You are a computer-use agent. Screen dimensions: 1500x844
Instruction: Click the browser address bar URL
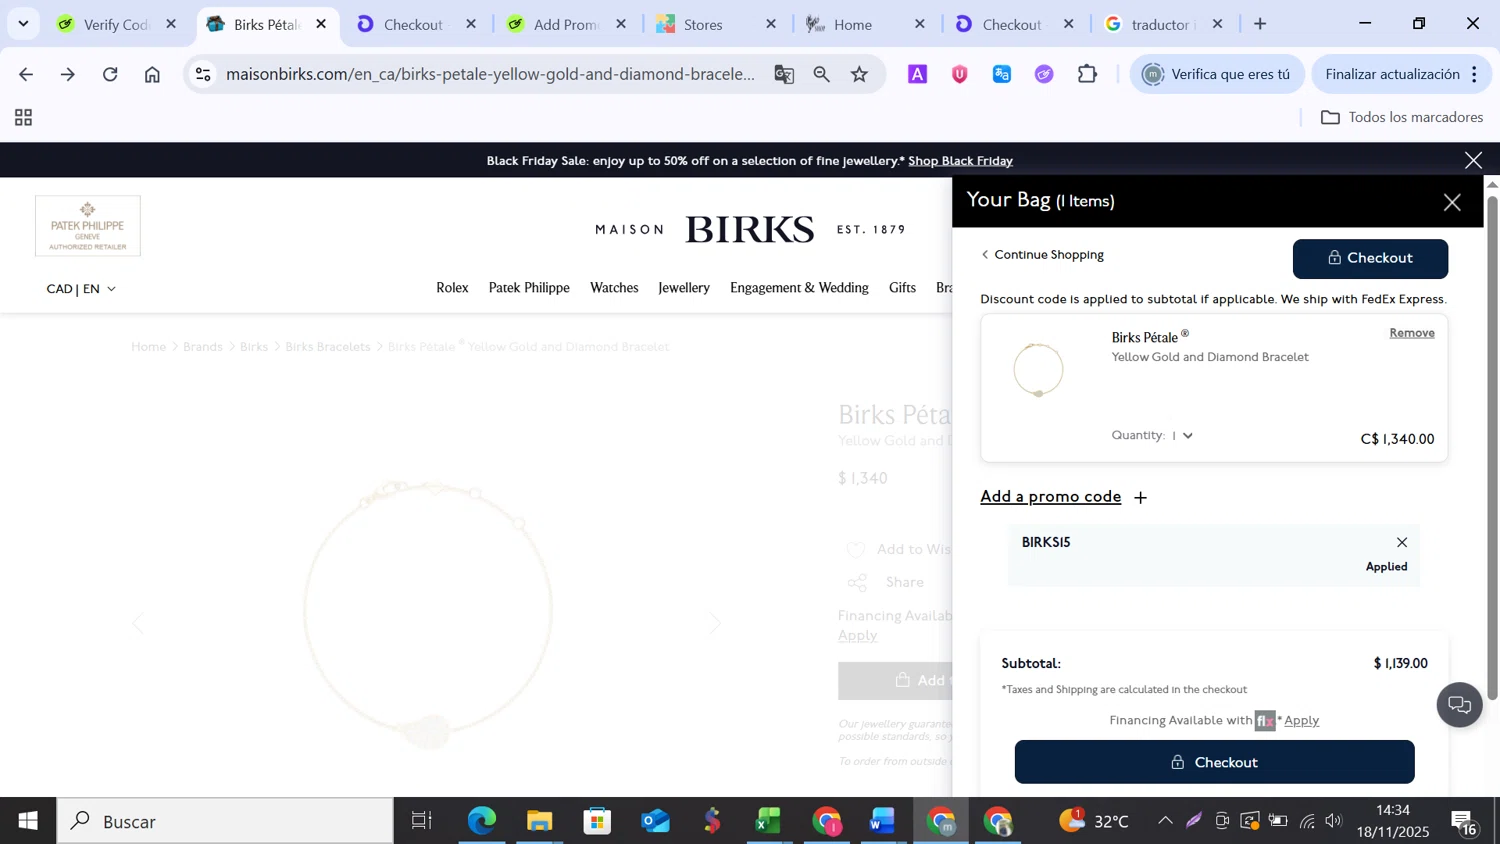490,74
